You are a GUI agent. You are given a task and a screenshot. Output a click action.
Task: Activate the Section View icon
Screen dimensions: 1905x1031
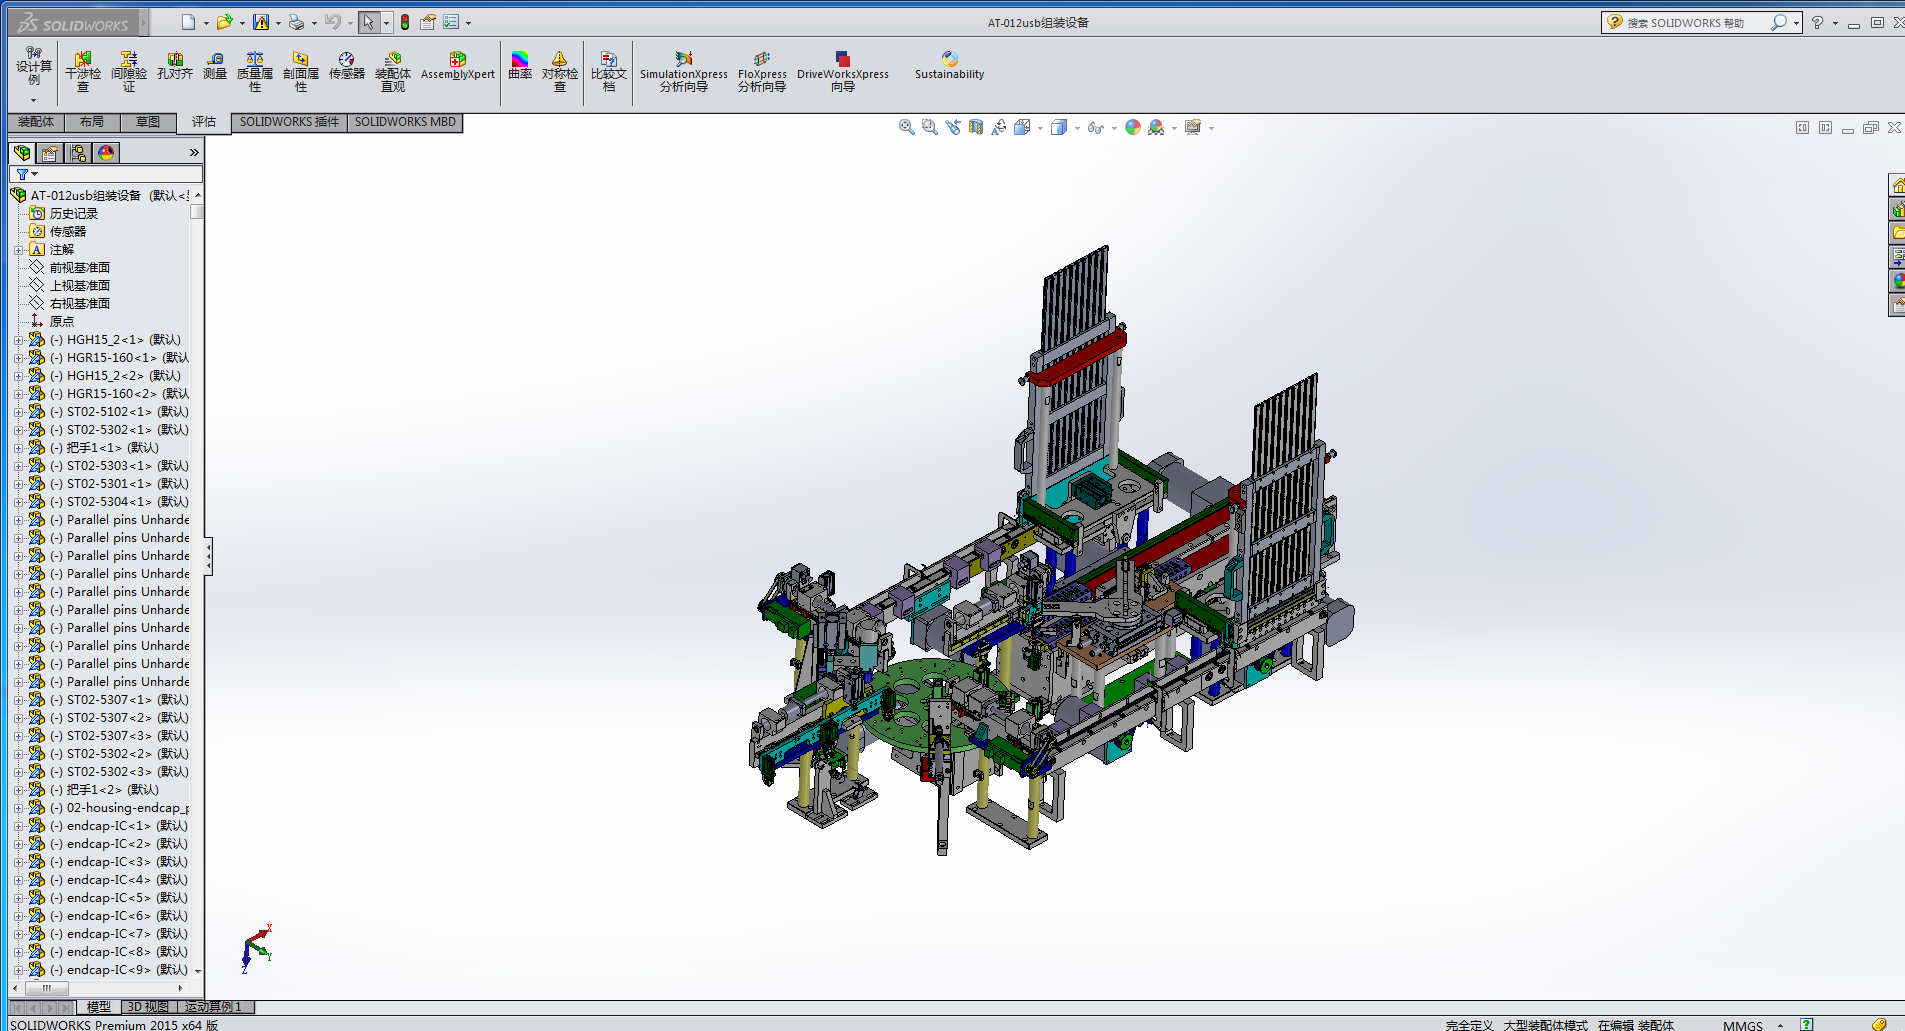coord(976,128)
